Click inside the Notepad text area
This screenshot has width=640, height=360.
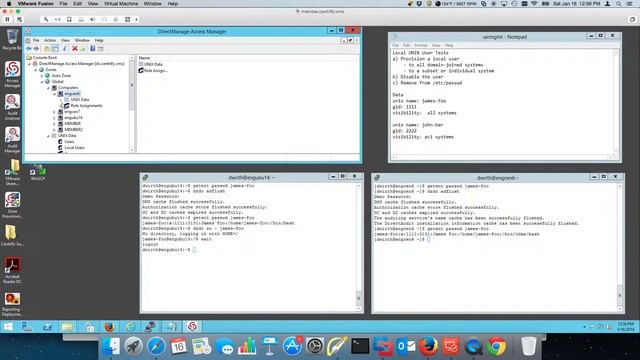pyautogui.click(x=502, y=102)
